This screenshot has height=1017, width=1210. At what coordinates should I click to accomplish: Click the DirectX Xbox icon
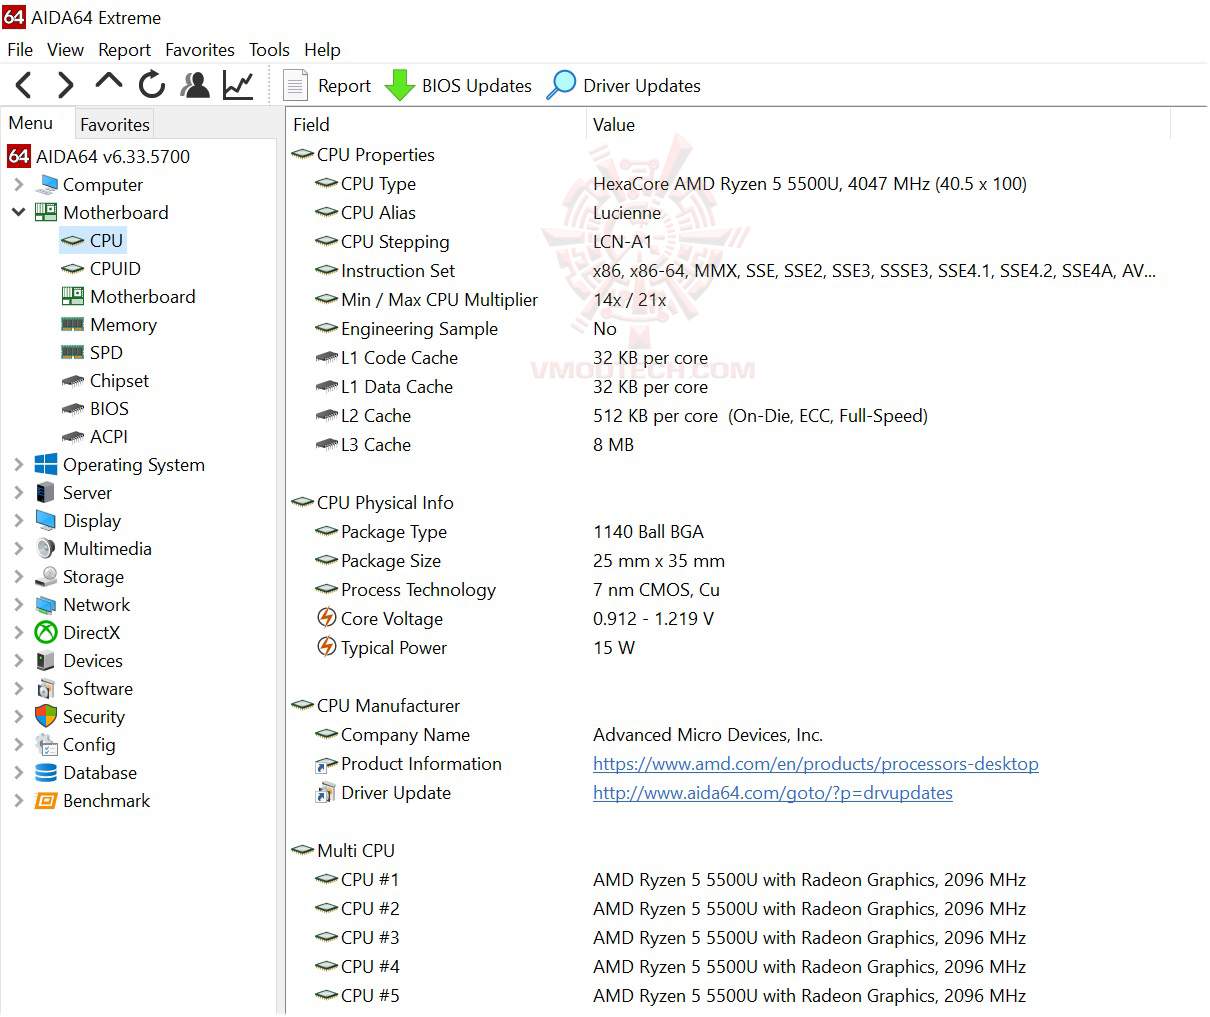pos(46,632)
